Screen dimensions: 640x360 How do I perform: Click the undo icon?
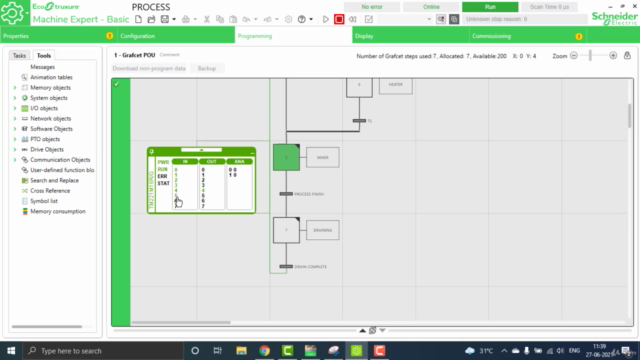(246, 19)
